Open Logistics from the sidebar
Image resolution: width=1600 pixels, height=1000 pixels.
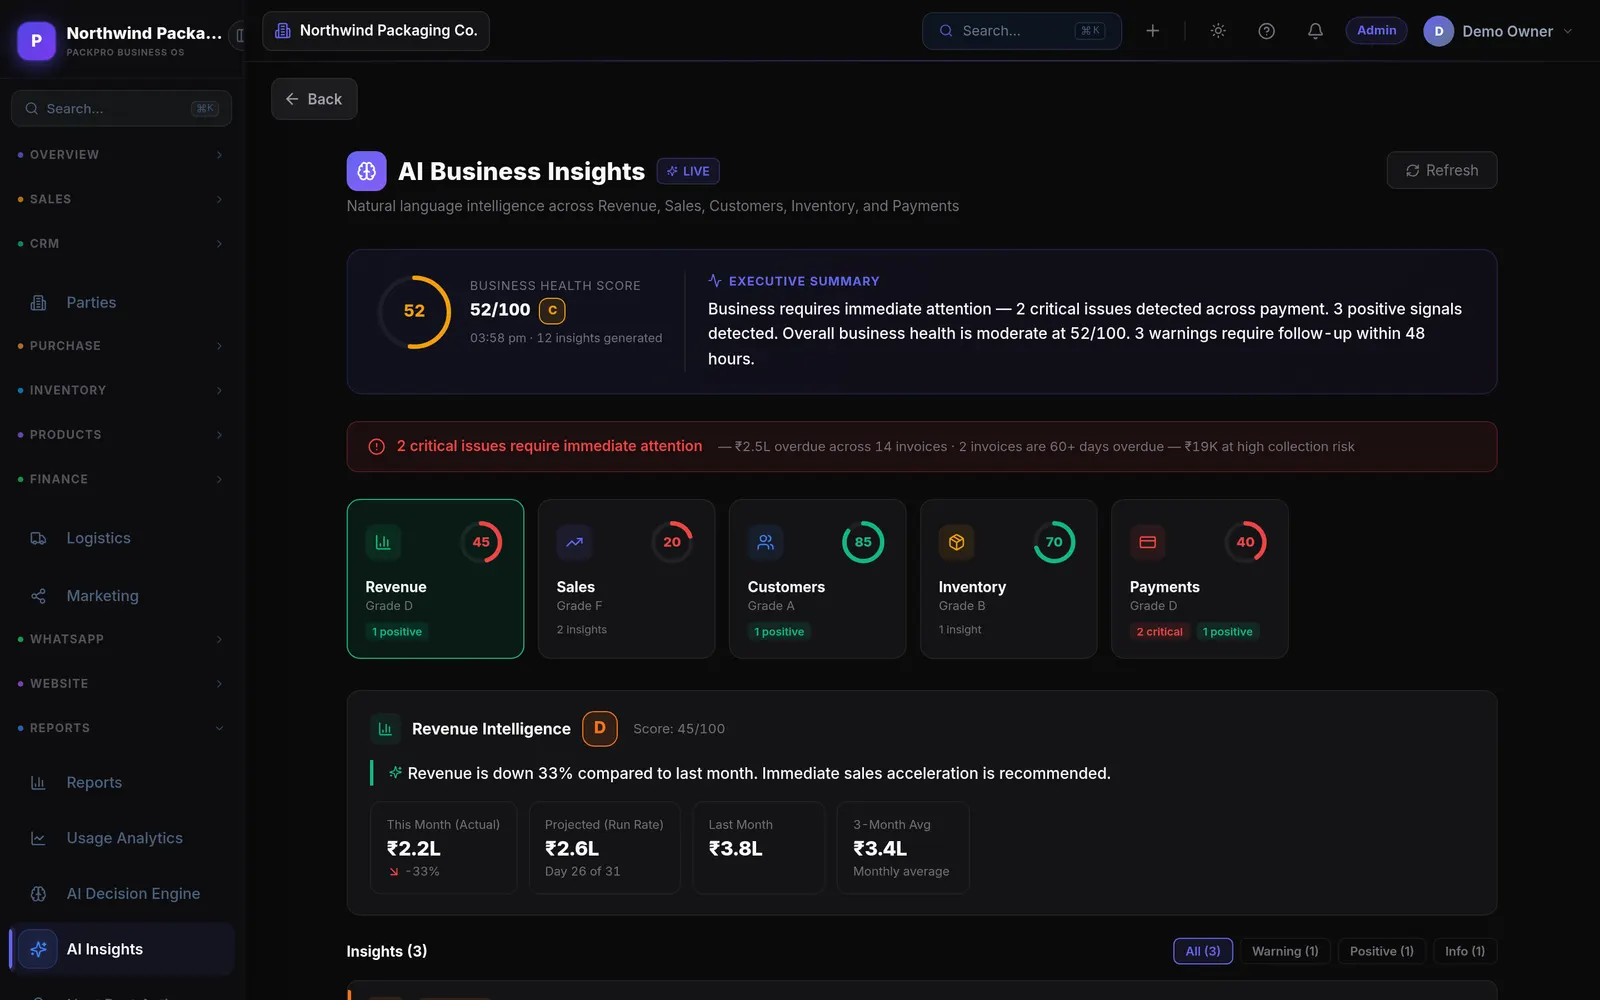[x=121, y=538]
